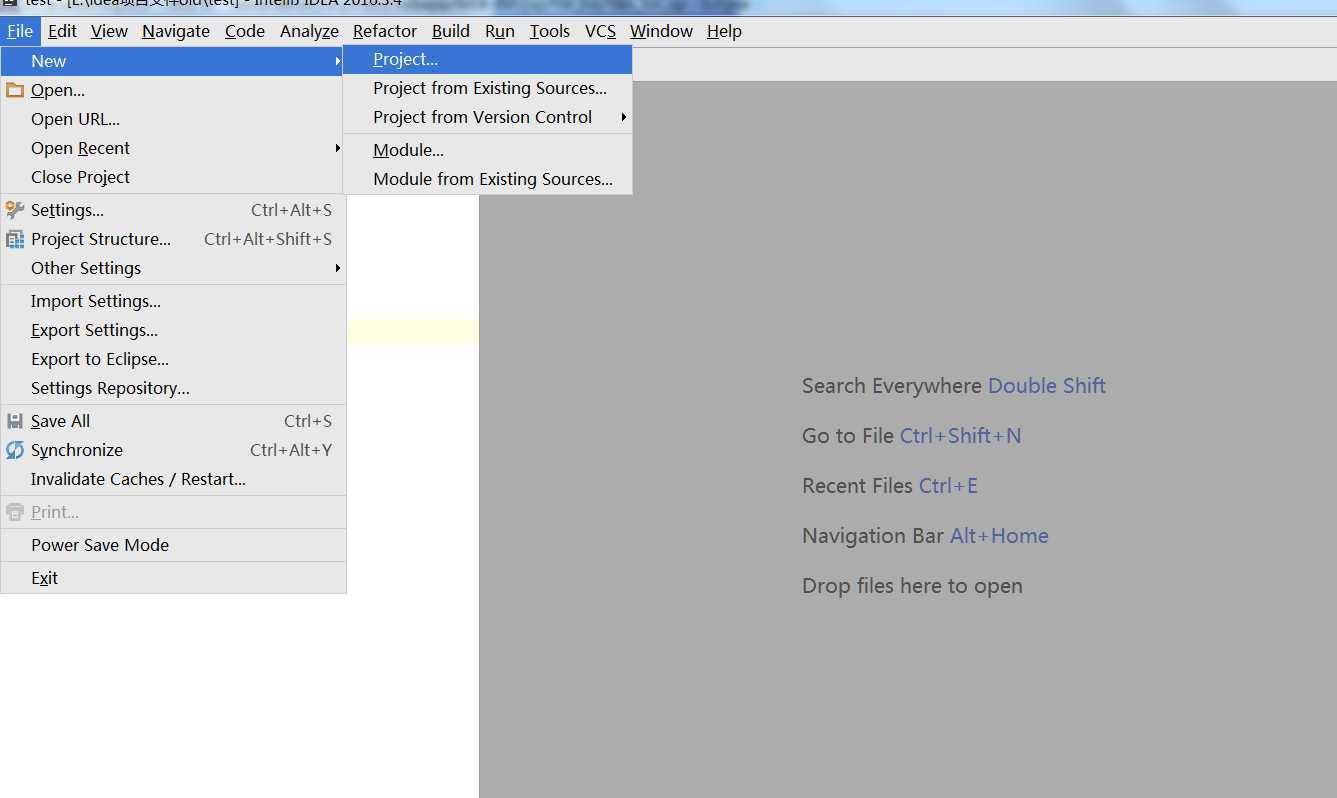Open the Build menu
The image size is (1337, 798).
pyautogui.click(x=451, y=31)
